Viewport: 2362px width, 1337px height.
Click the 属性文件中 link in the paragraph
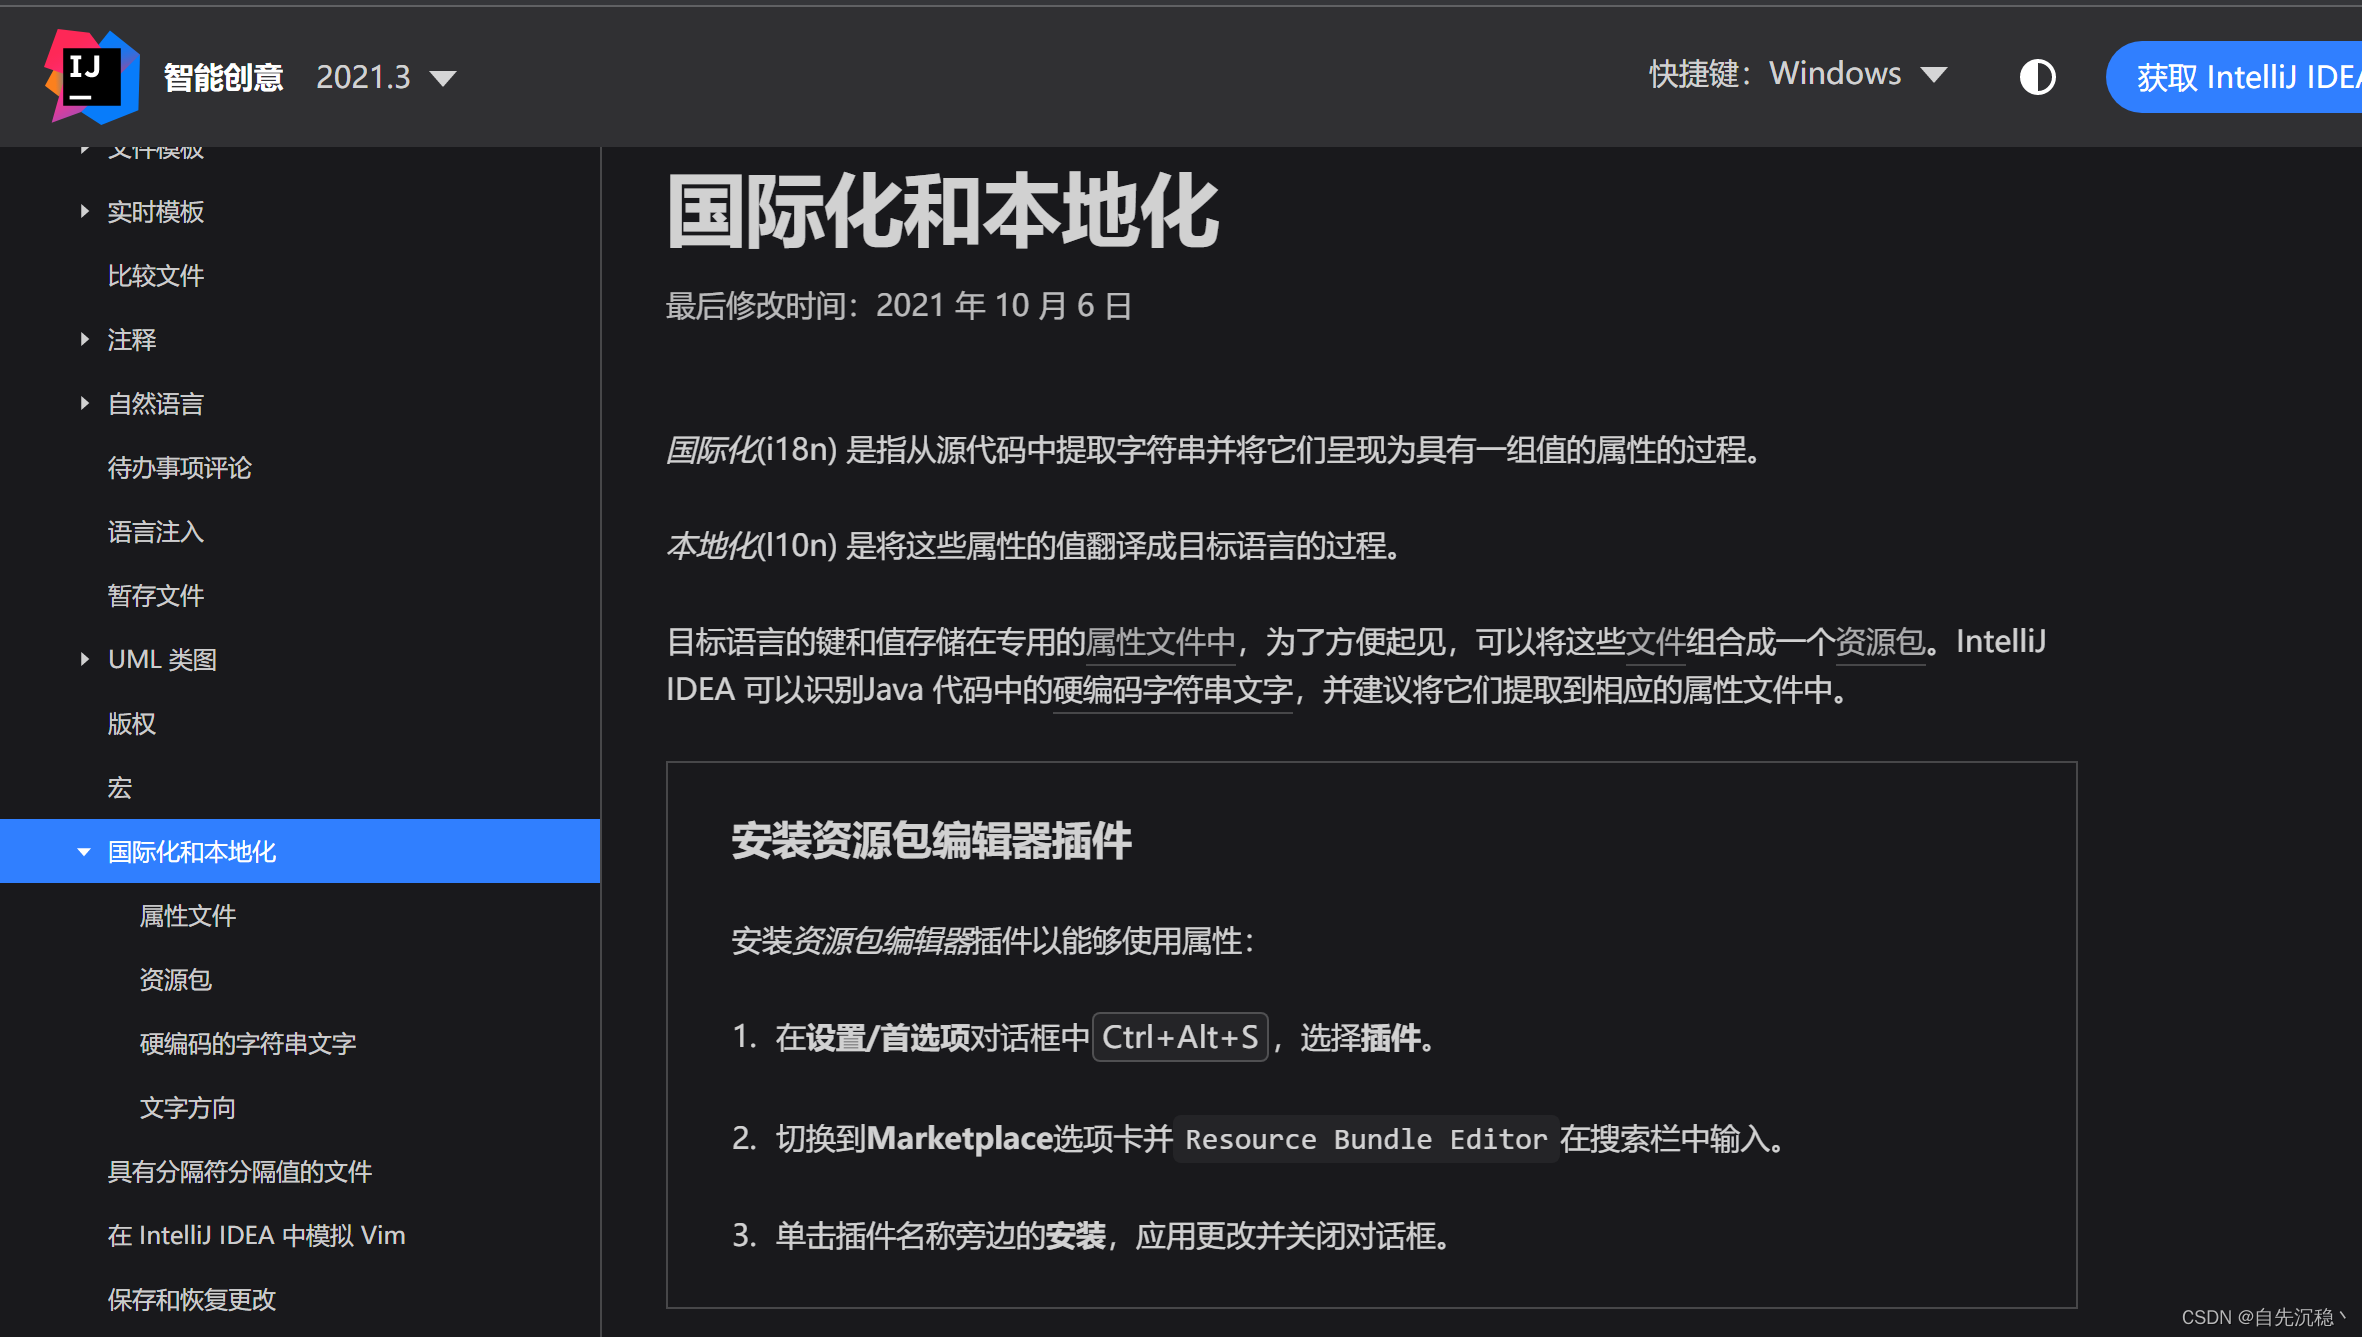pos(1160,641)
